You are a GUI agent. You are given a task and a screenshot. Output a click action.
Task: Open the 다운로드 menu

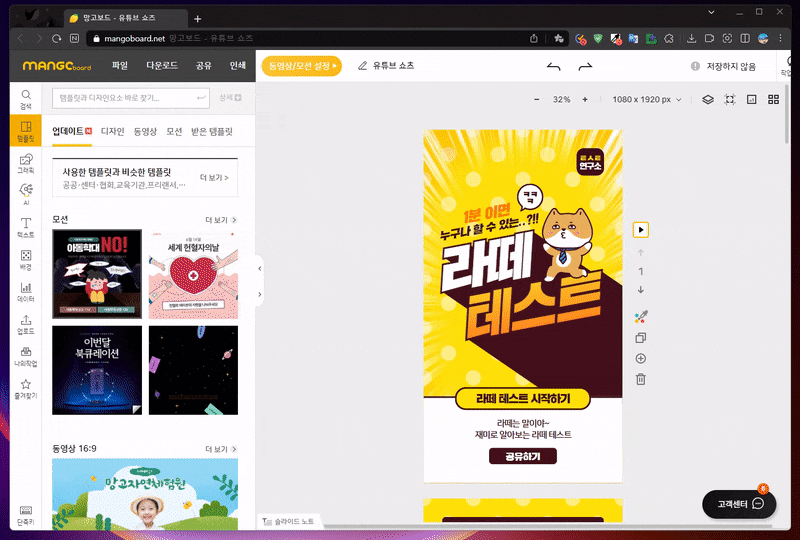tap(162, 65)
